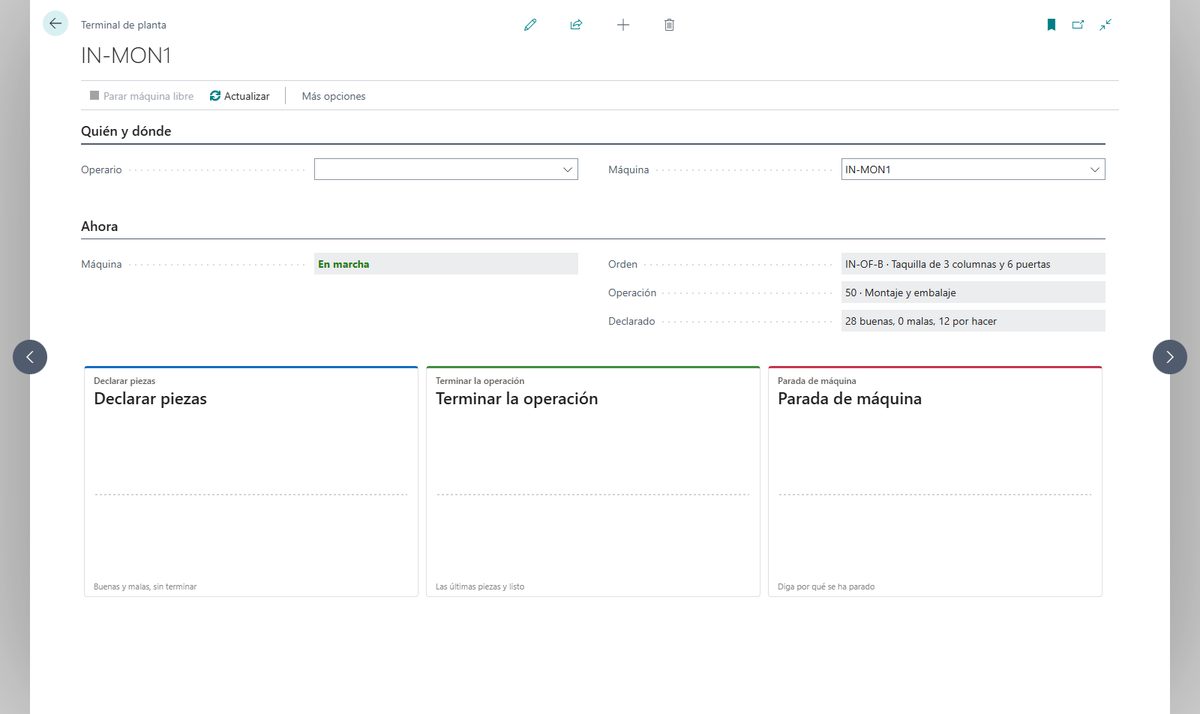
Task: Collapse the page with shrink arrows icon
Action: 1105,25
